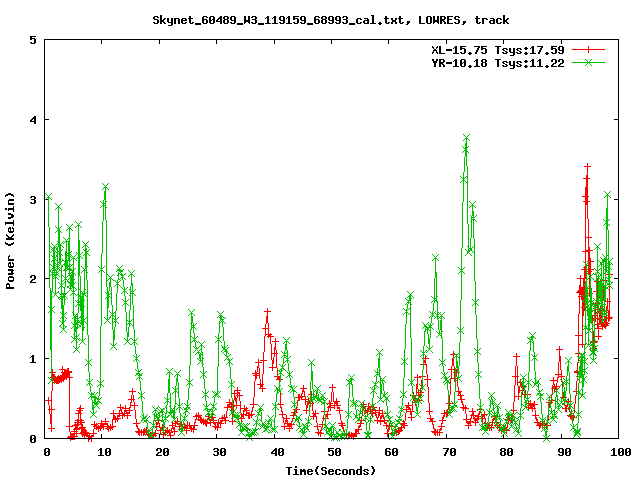Click the red legend line sample for XL

tap(588, 50)
